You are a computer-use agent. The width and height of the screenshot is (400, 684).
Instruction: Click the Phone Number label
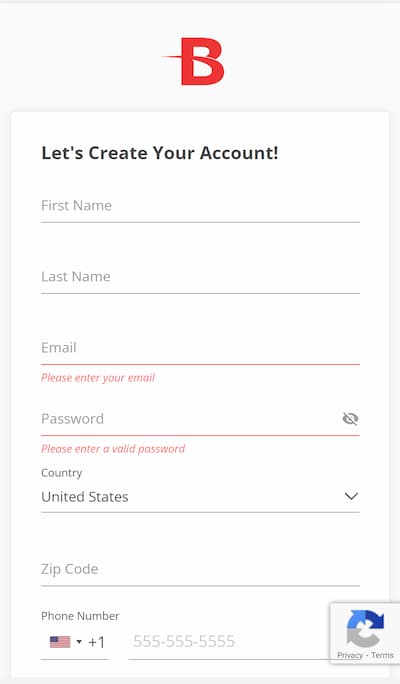coord(80,616)
